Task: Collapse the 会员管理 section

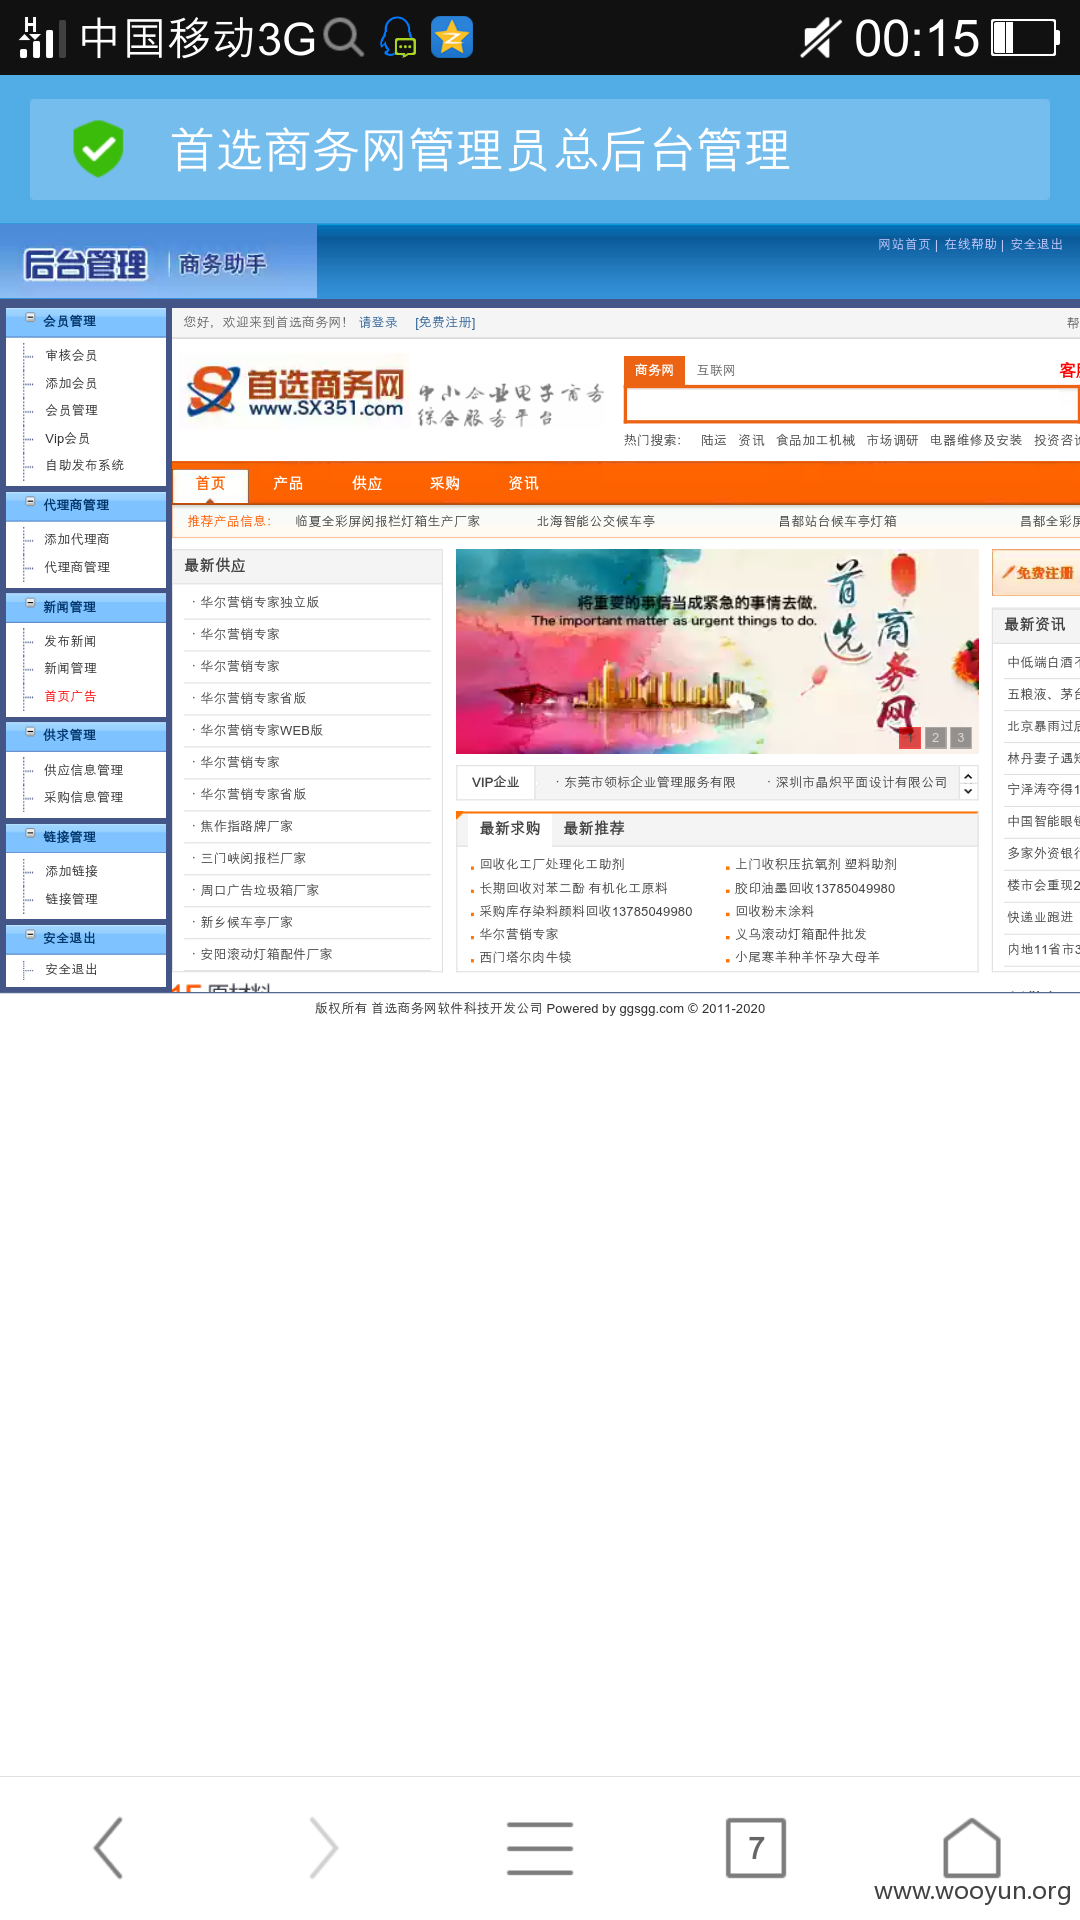Action: [31, 319]
